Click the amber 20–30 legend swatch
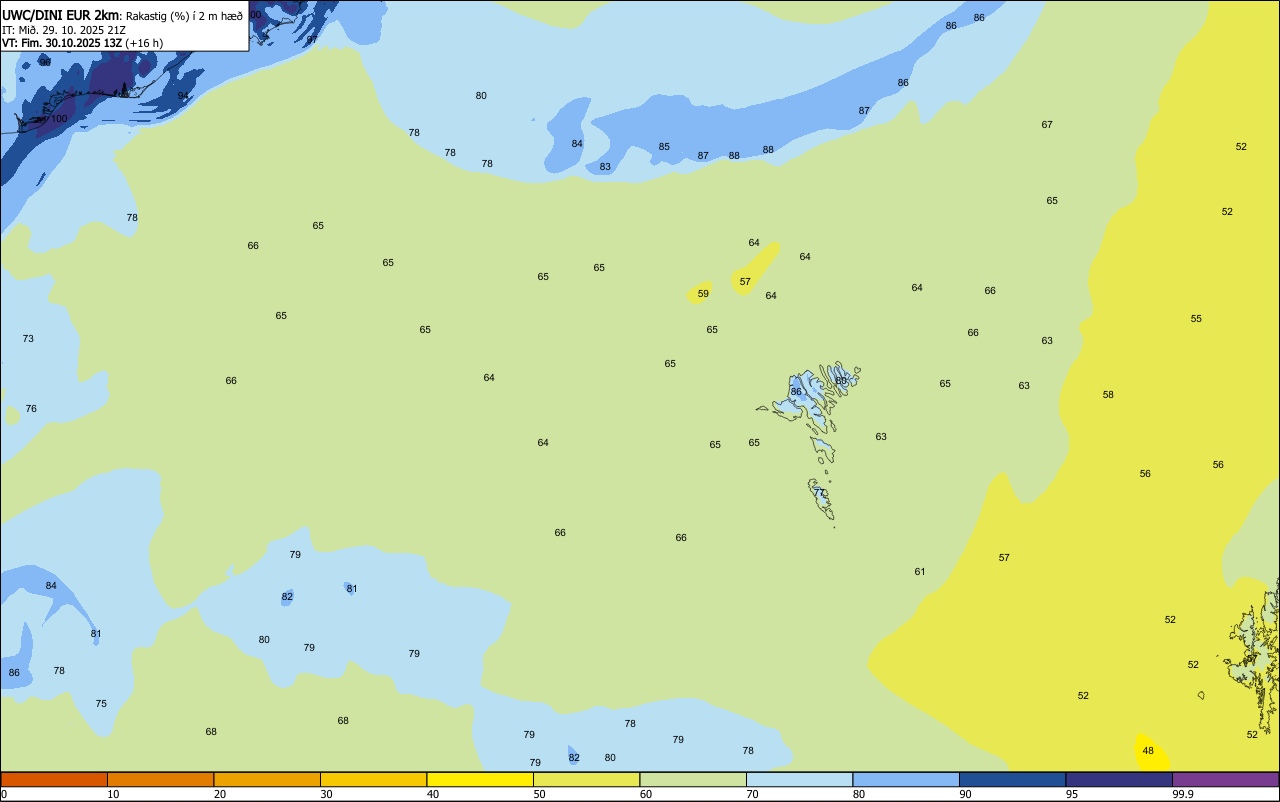The height and width of the screenshot is (802, 1280). [267, 779]
